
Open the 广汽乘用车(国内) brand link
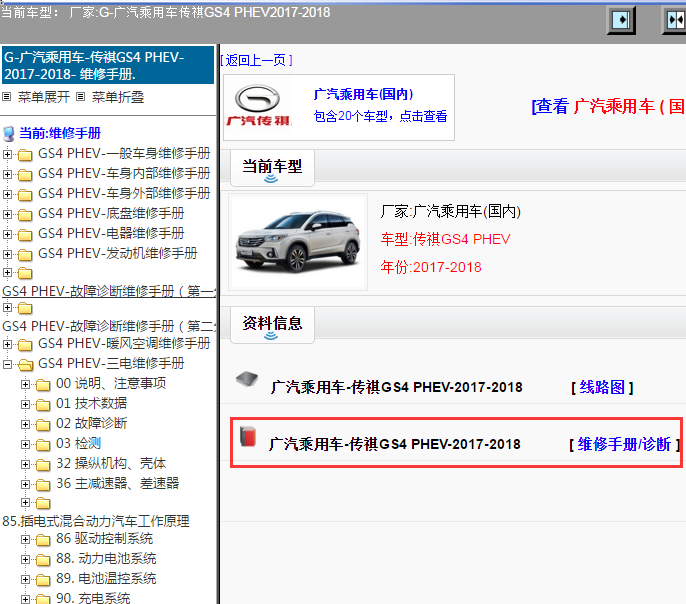363,94
